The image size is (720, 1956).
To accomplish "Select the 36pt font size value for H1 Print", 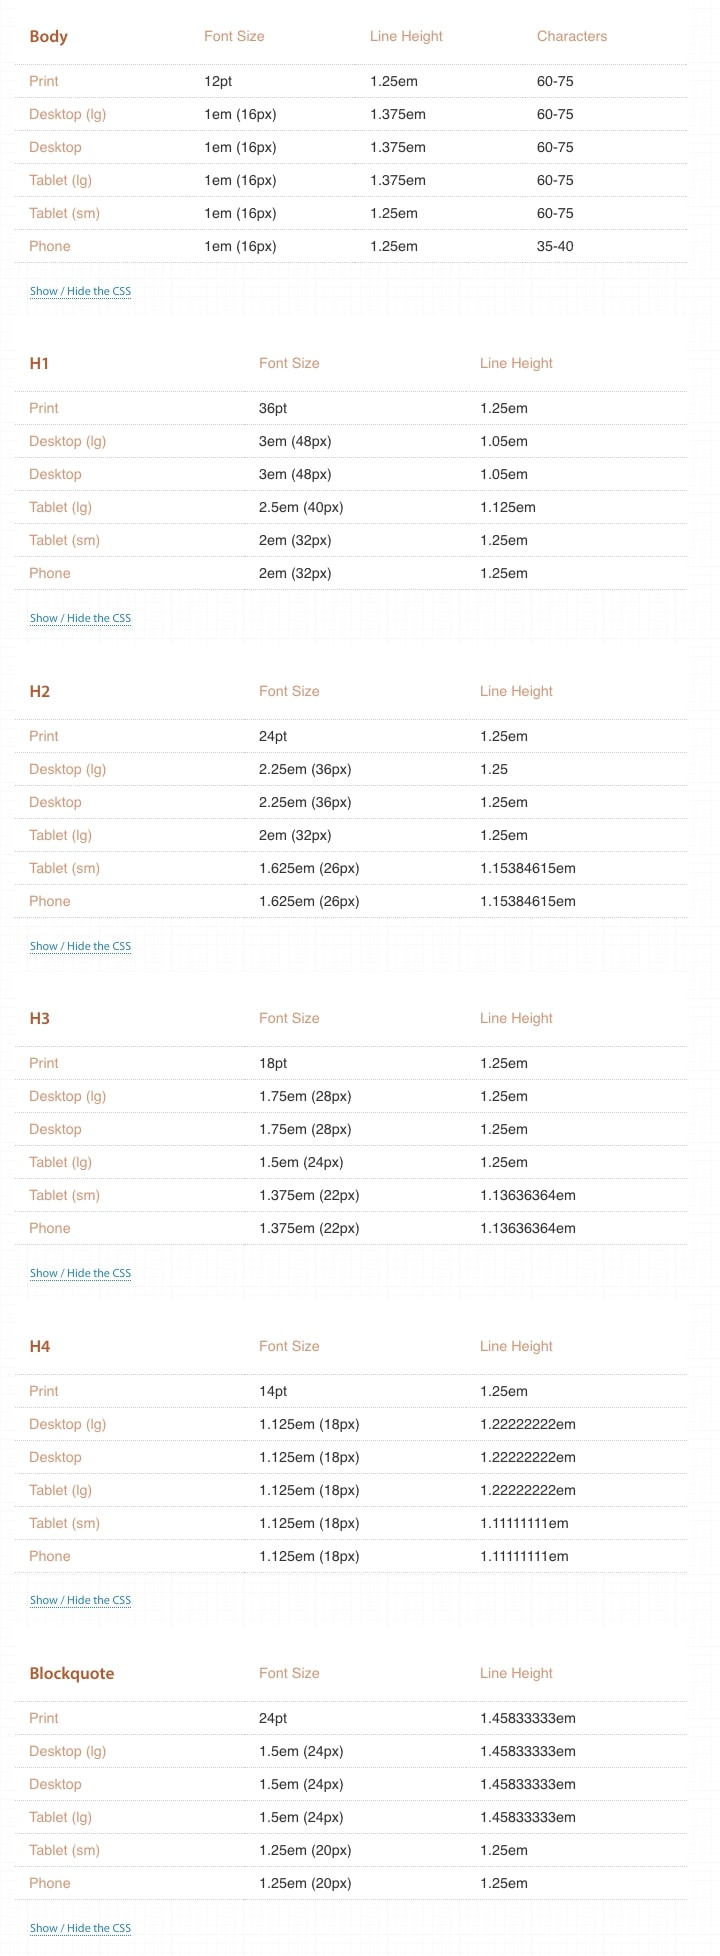I will (x=272, y=408).
